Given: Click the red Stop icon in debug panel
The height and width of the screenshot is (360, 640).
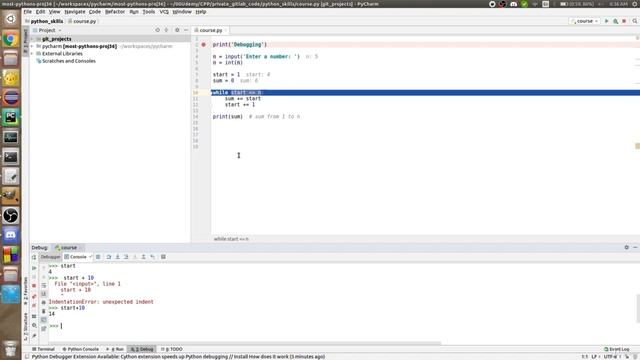Looking at the screenshot, I should click(34, 286).
